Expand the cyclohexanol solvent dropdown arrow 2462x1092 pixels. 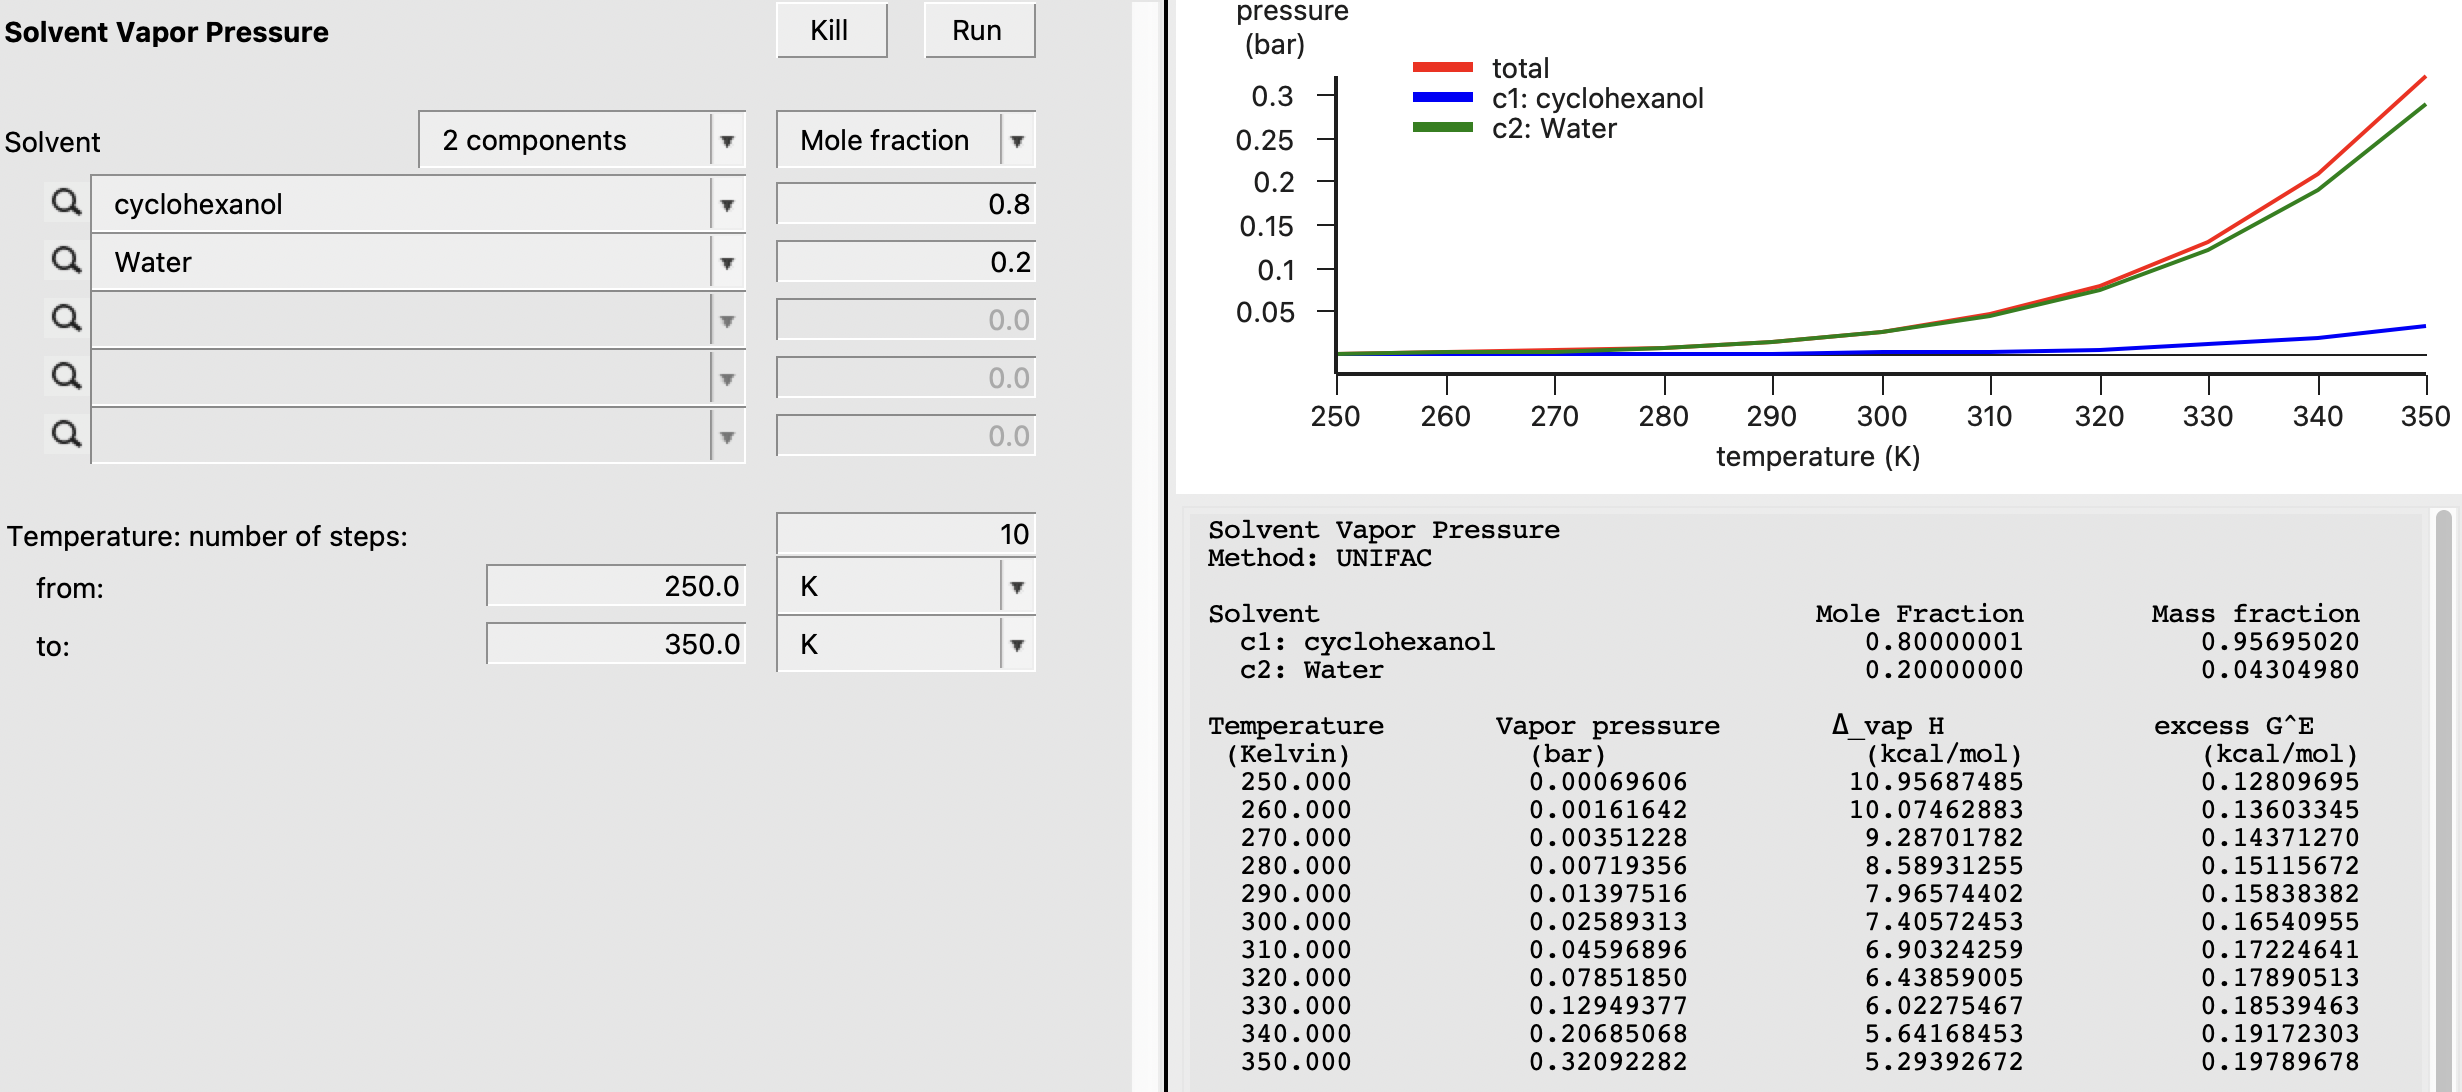coord(727,205)
